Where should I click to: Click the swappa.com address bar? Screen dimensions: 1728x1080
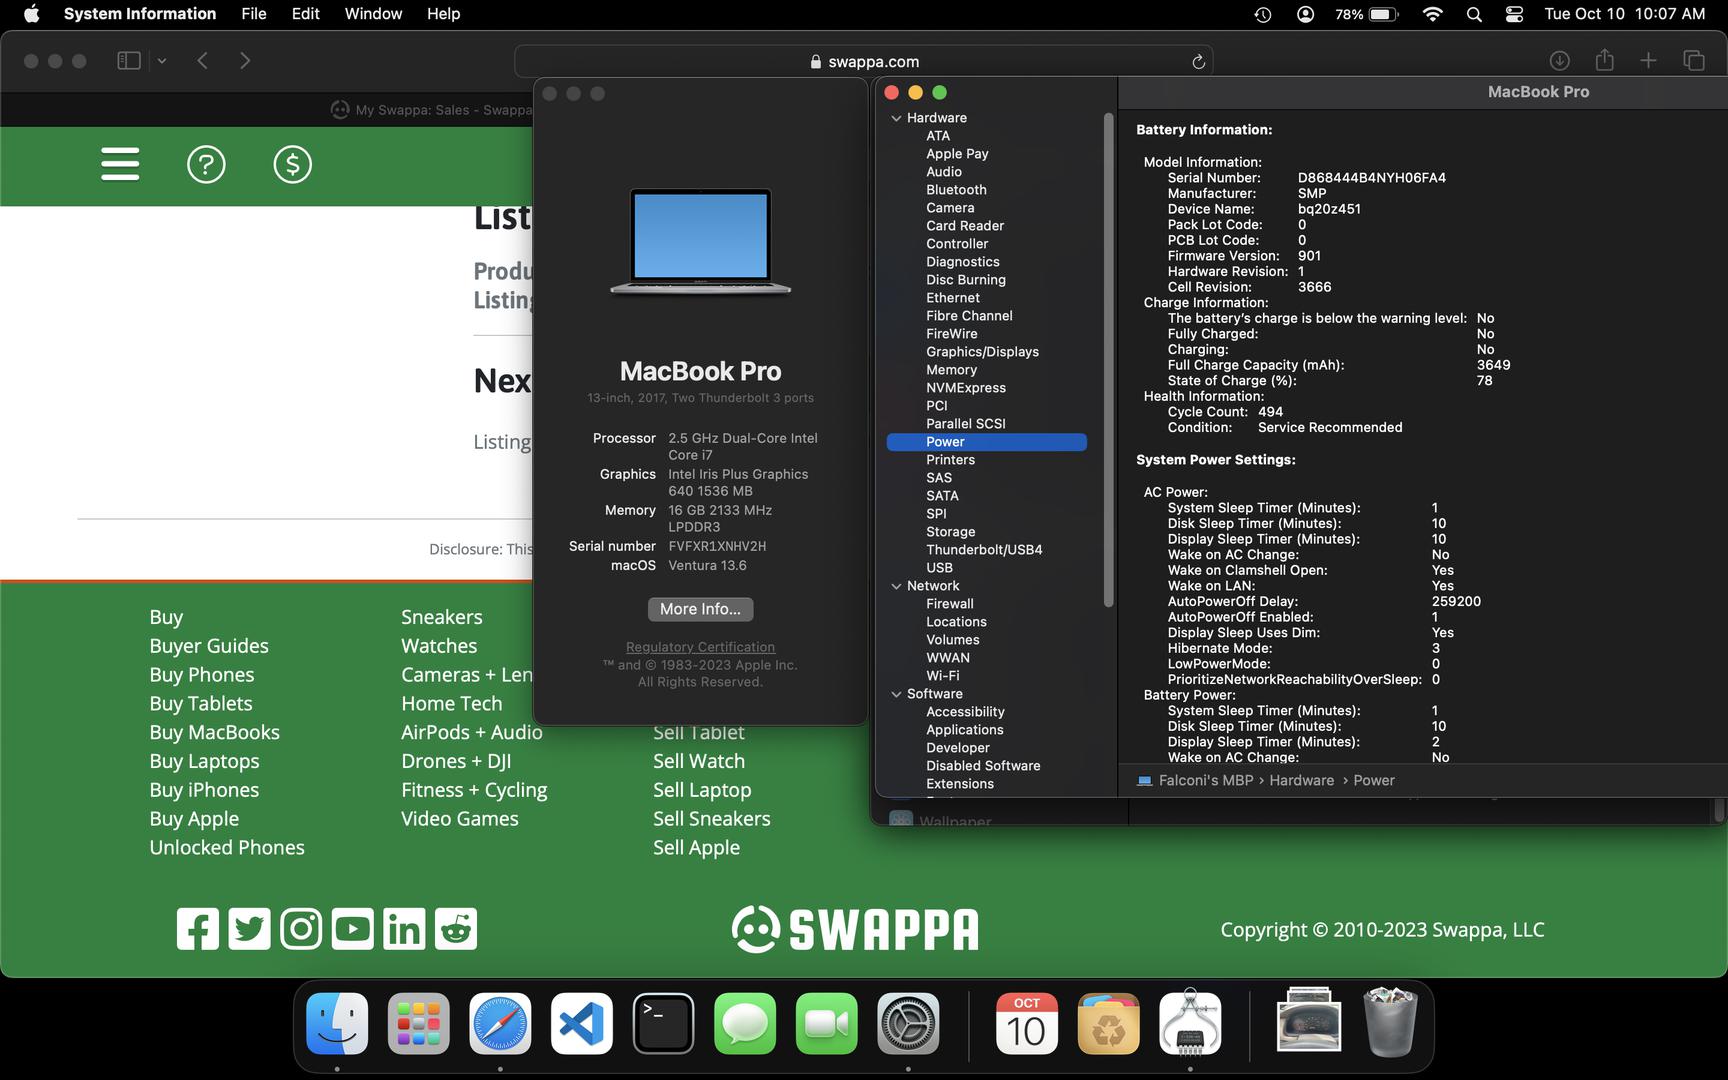click(x=864, y=61)
